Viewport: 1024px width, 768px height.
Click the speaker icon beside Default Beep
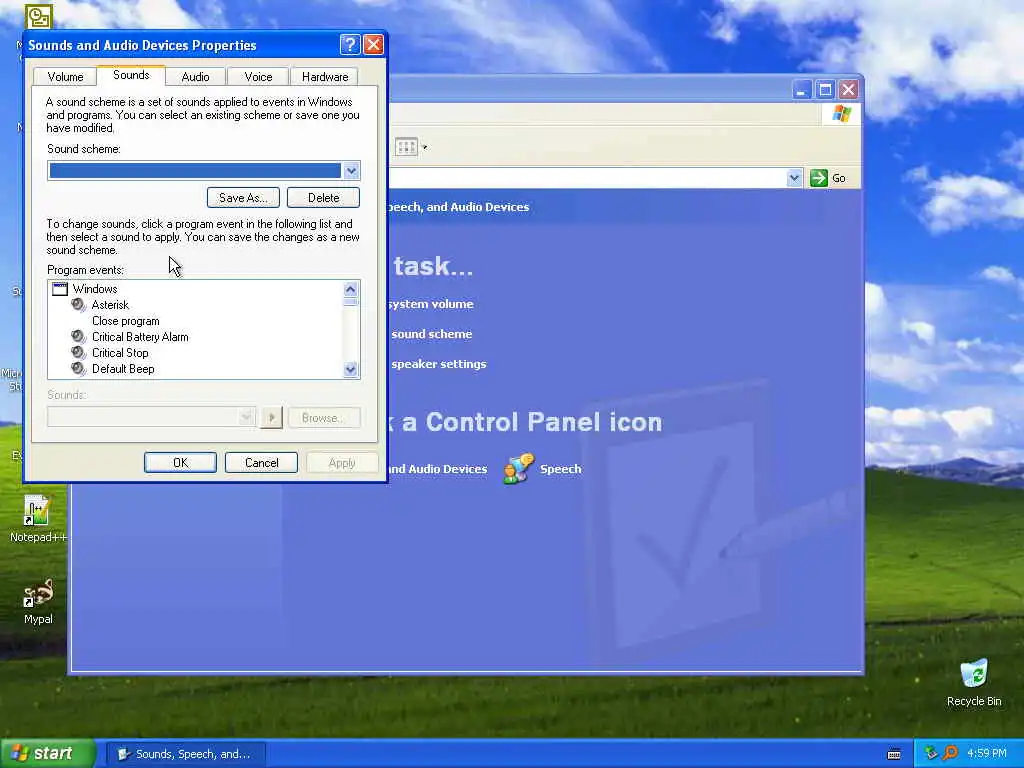[78, 369]
